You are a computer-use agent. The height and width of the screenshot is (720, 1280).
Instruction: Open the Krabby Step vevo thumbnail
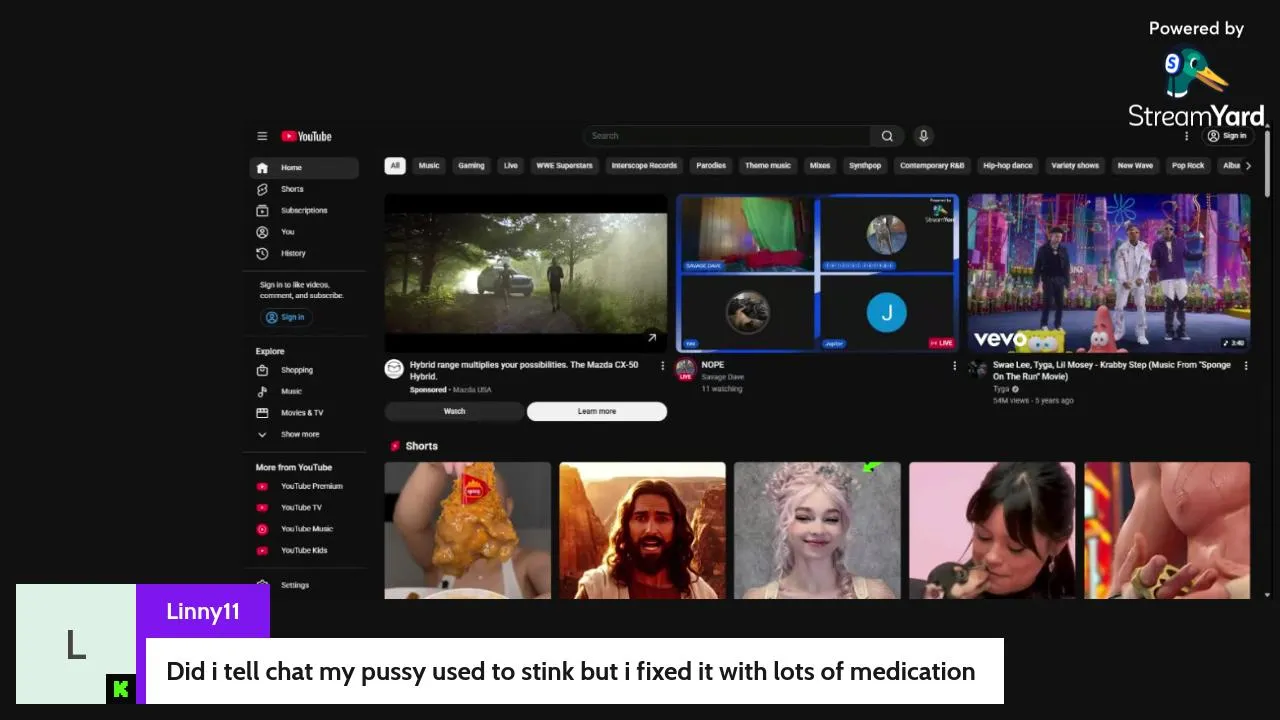(1109, 272)
